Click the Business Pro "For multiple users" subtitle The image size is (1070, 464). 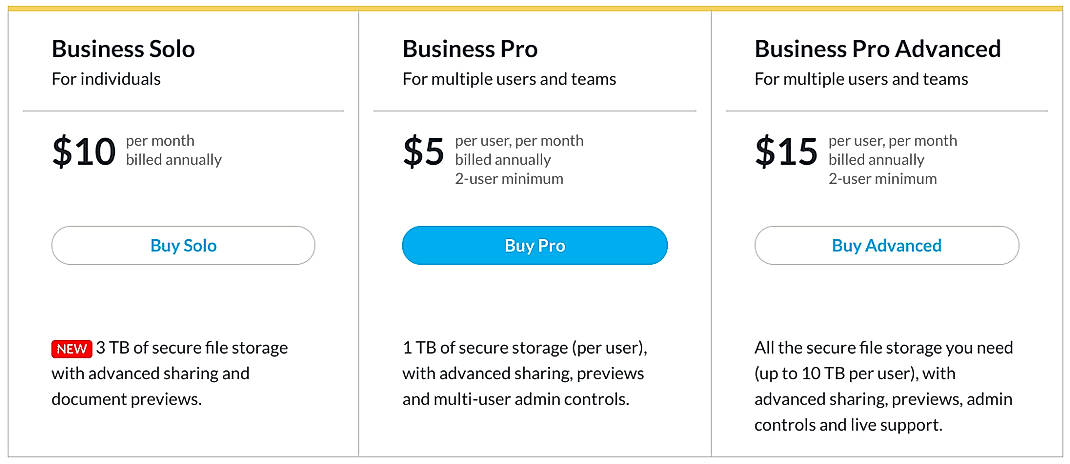[x=509, y=79]
